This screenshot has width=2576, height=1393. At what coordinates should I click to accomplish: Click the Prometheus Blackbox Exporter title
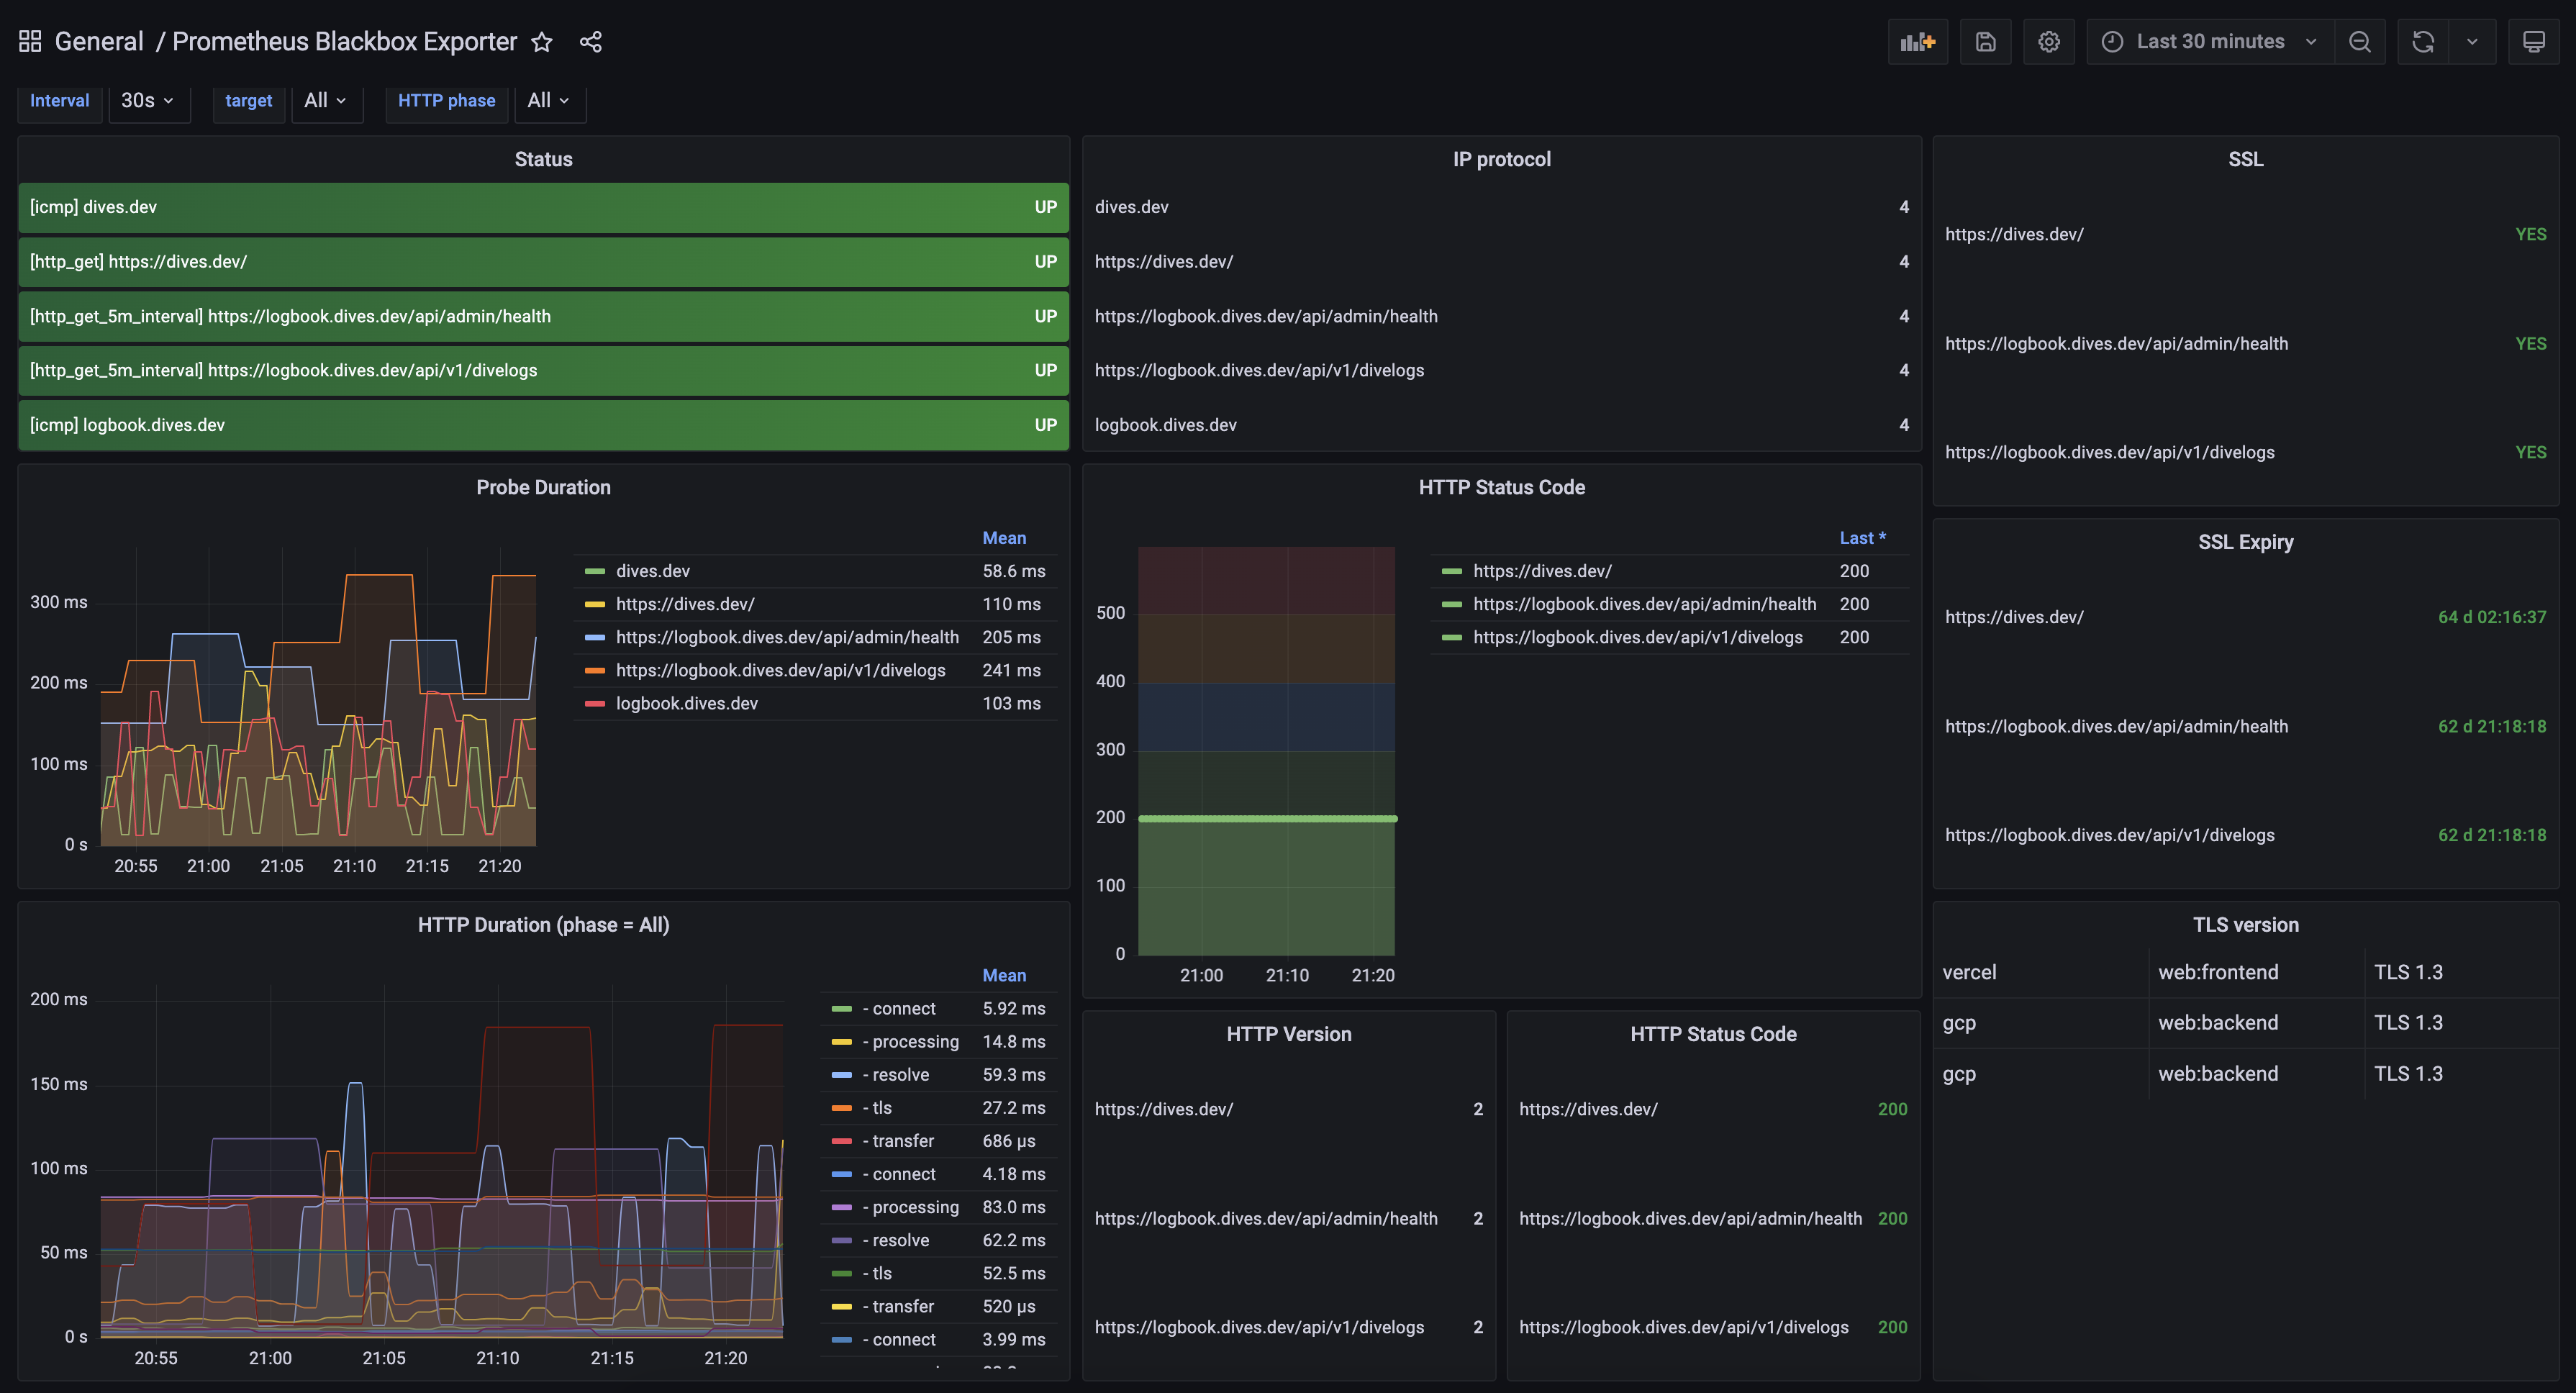[x=345, y=41]
